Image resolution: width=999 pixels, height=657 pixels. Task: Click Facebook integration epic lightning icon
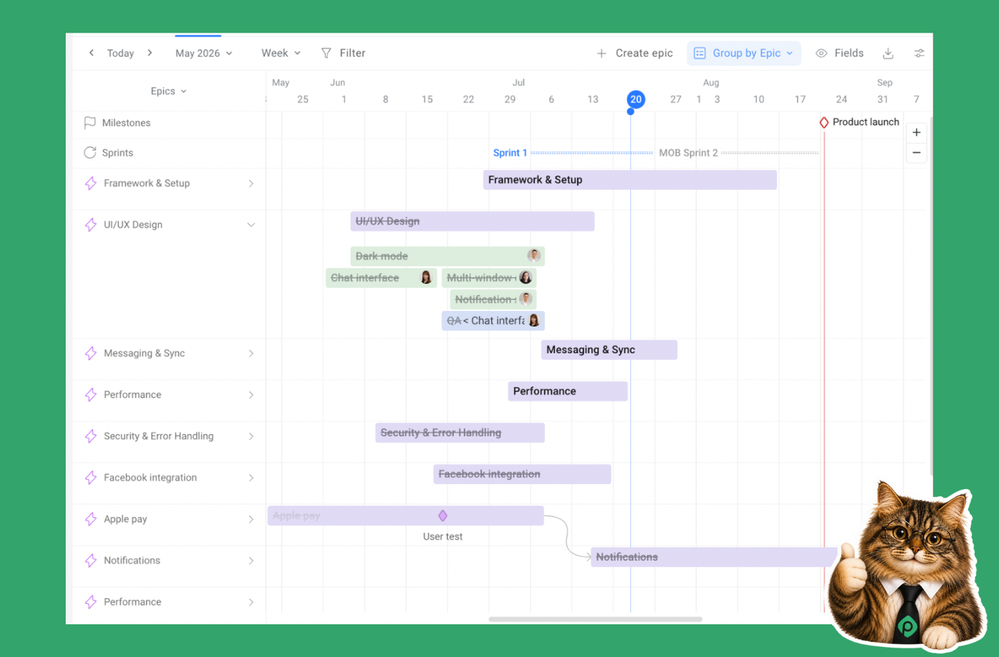(90, 478)
